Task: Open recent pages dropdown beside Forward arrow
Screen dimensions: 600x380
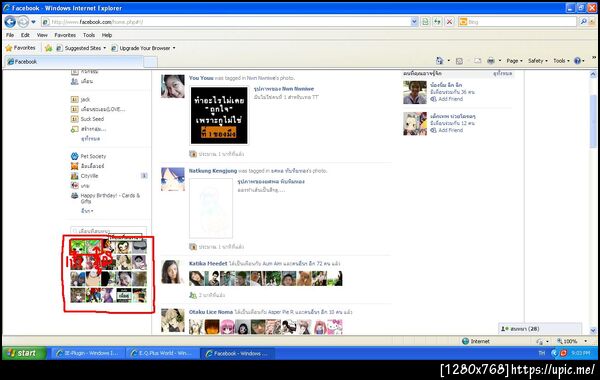Action: point(33,22)
